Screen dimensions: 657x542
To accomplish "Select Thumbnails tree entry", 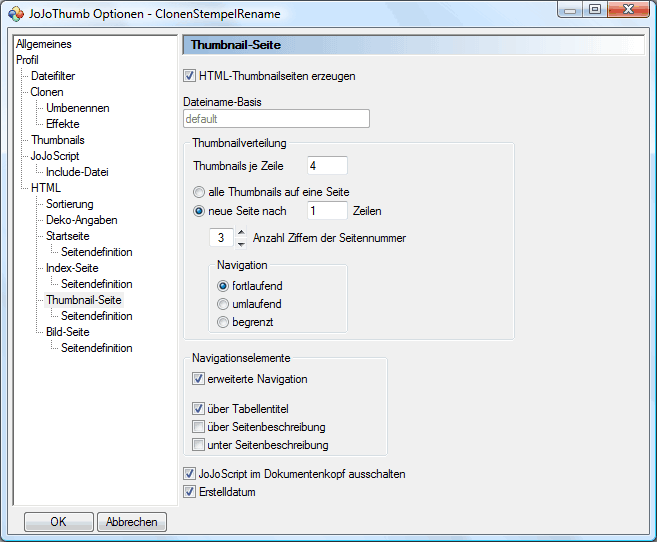I will (x=58, y=140).
